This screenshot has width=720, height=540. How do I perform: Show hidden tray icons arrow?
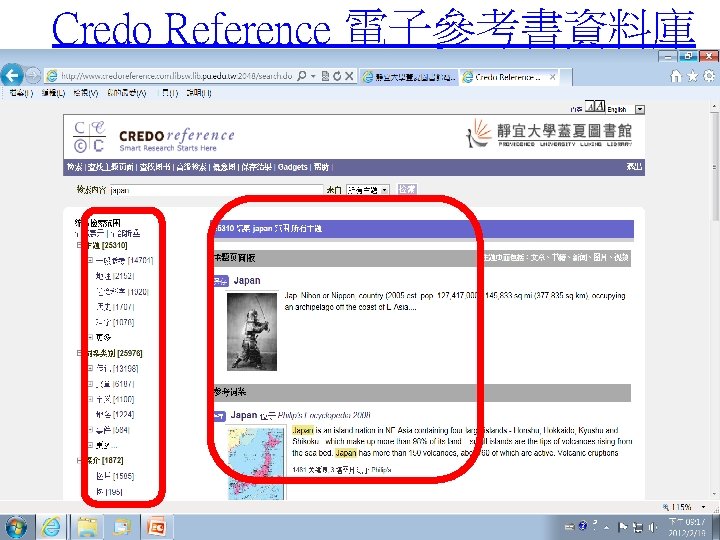pos(607,528)
